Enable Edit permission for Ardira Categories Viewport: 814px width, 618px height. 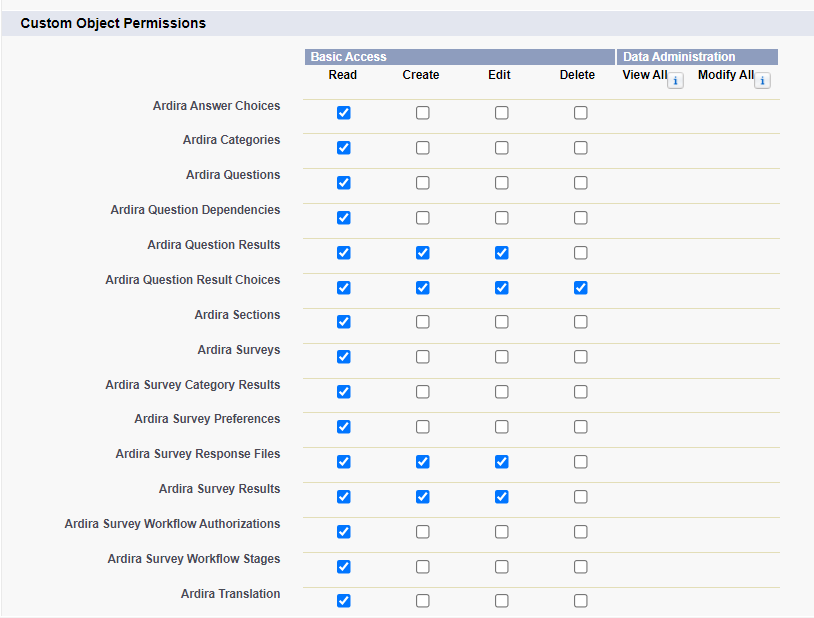tap(501, 148)
